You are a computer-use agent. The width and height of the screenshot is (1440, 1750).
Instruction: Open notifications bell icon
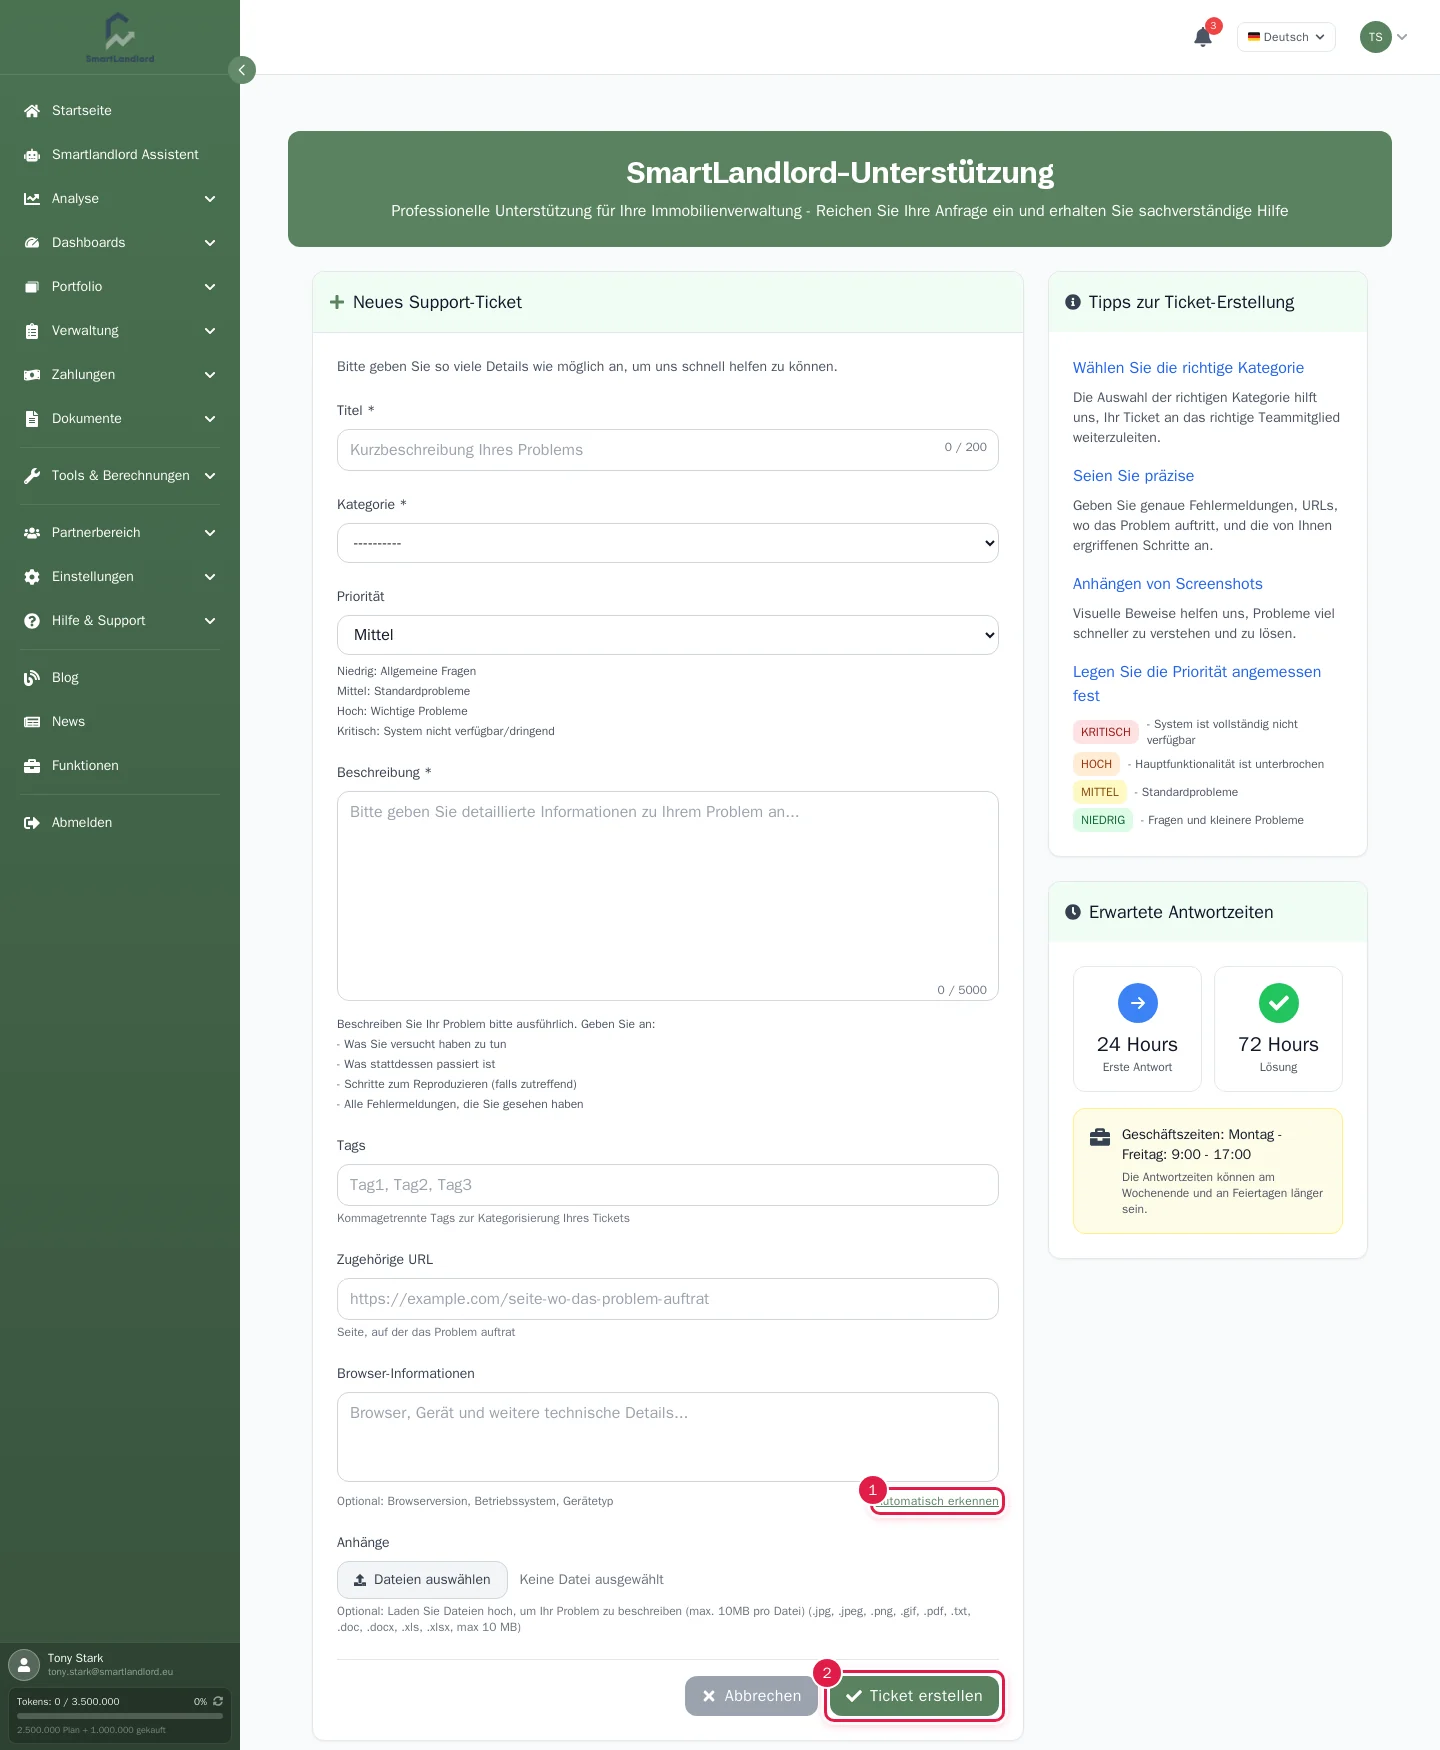[x=1203, y=37]
